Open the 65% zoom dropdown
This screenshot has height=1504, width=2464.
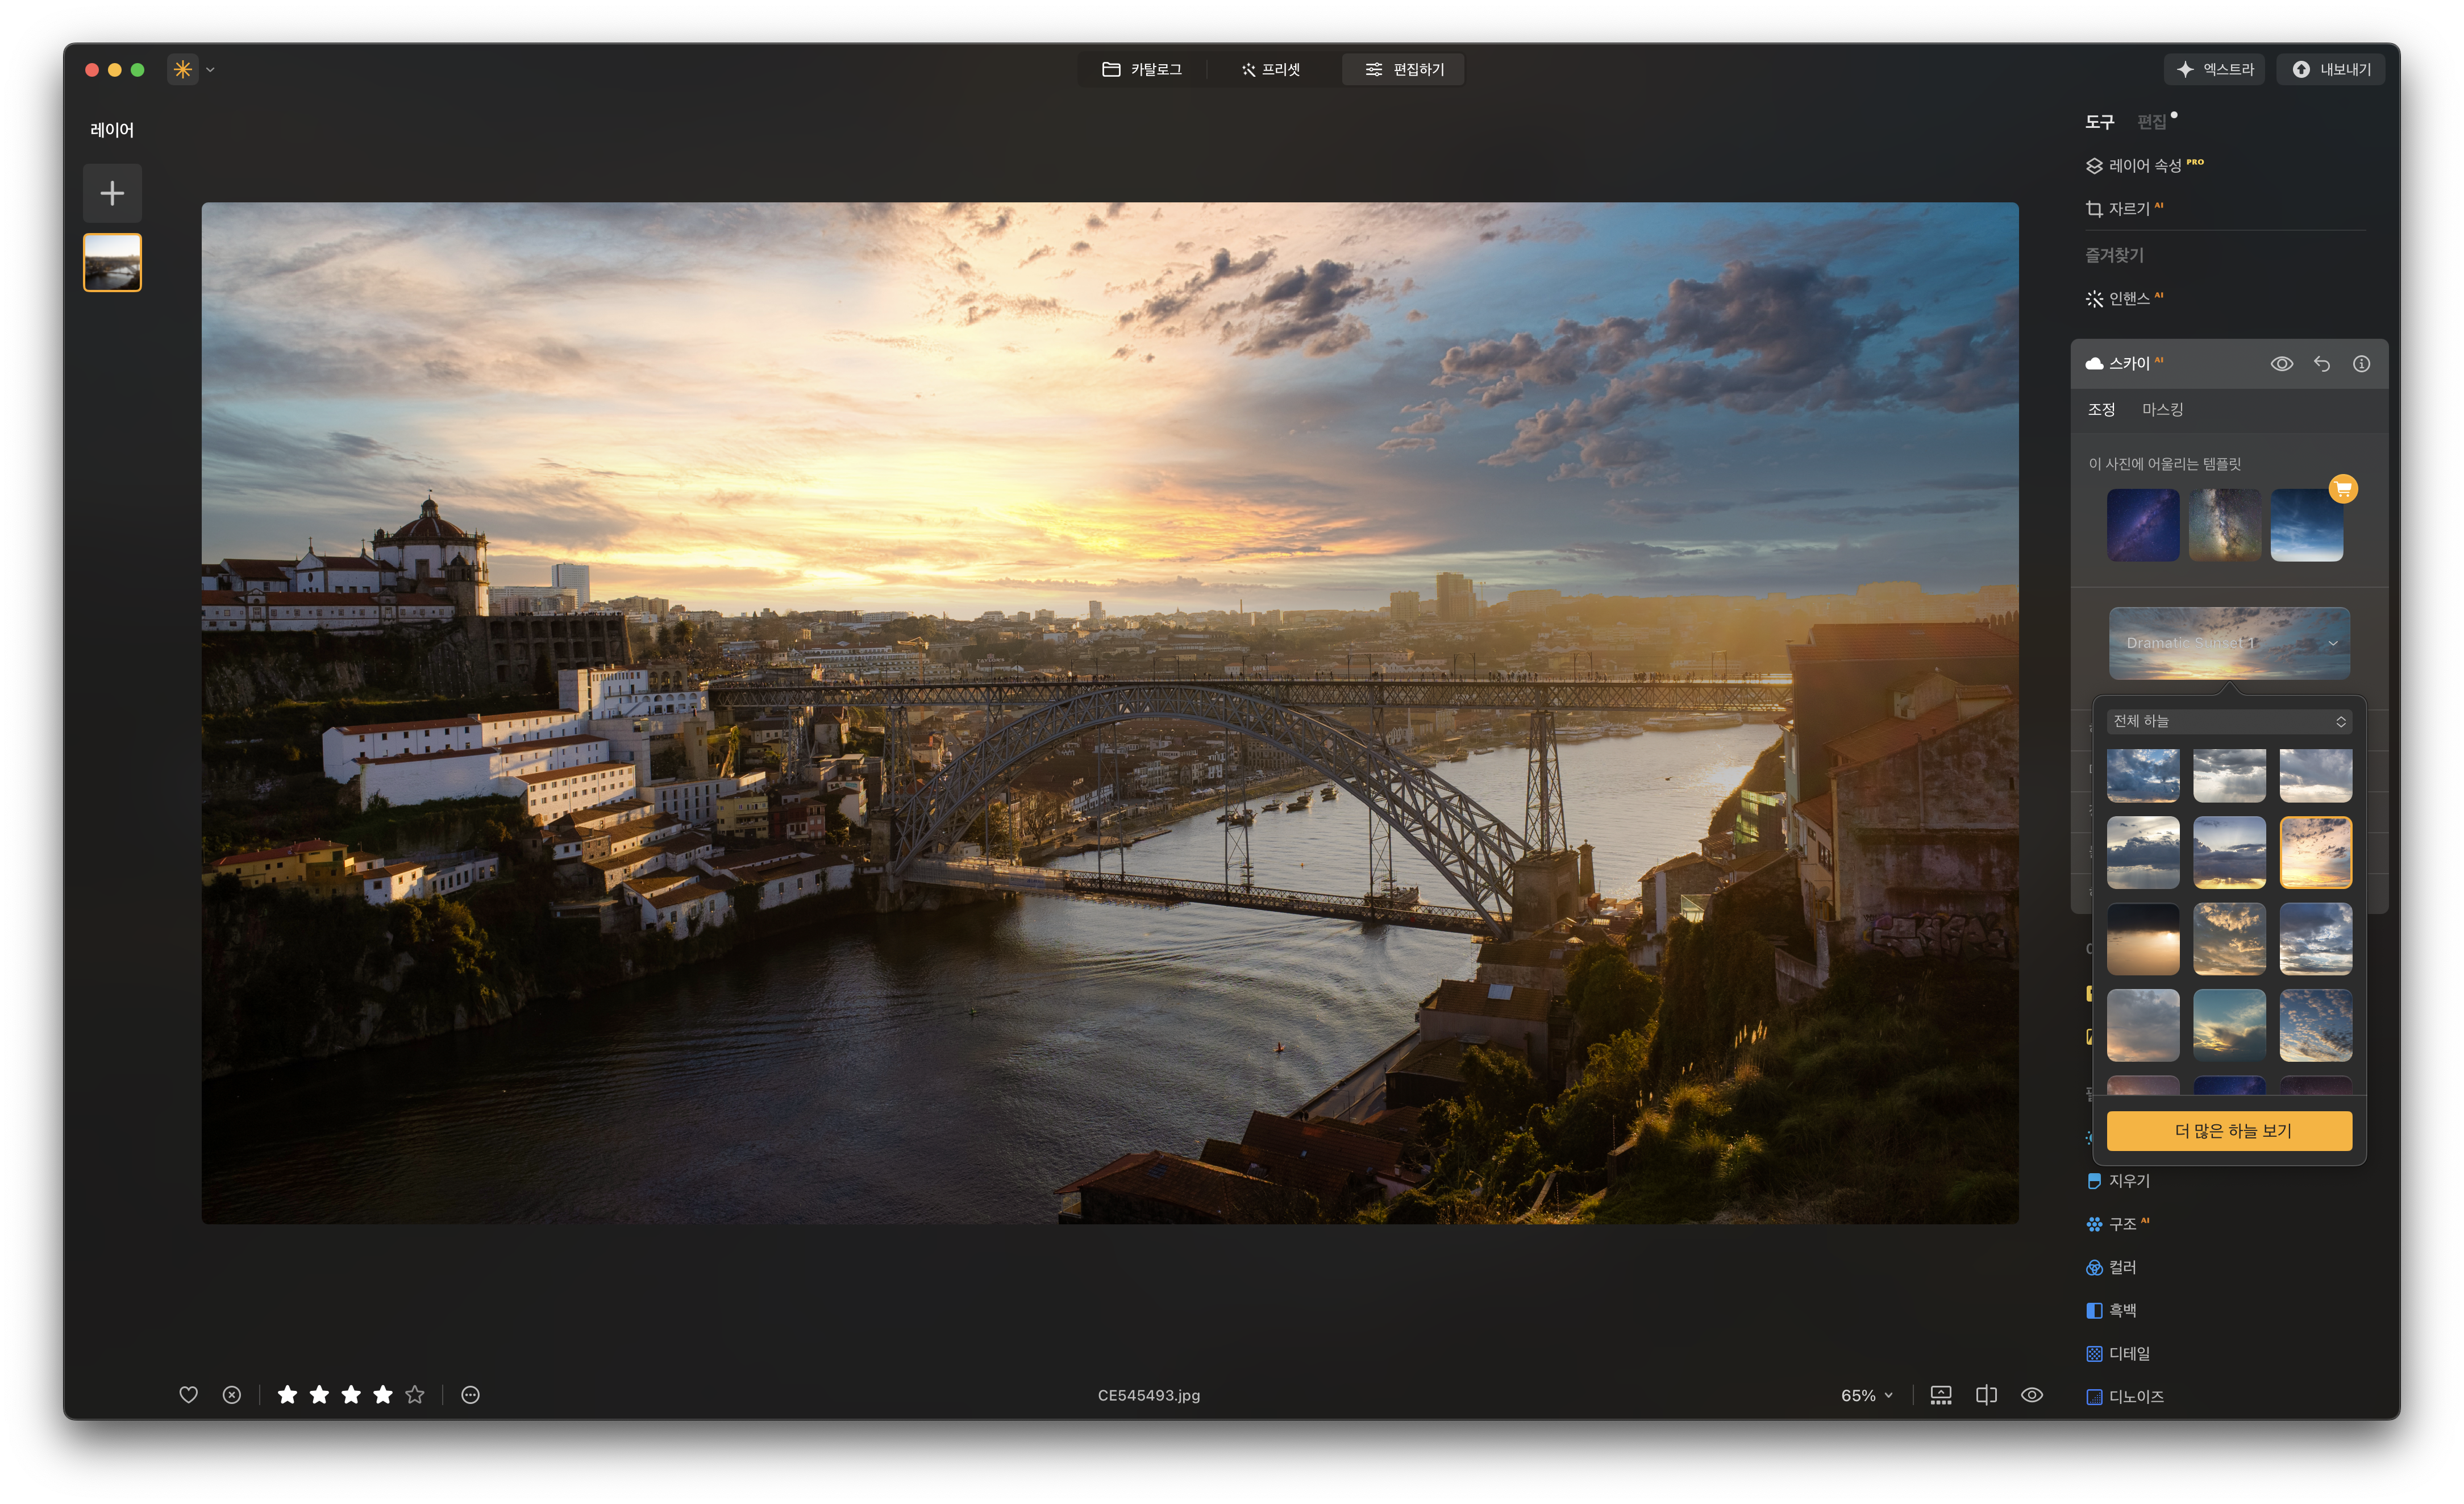[x=1866, y=1395]
